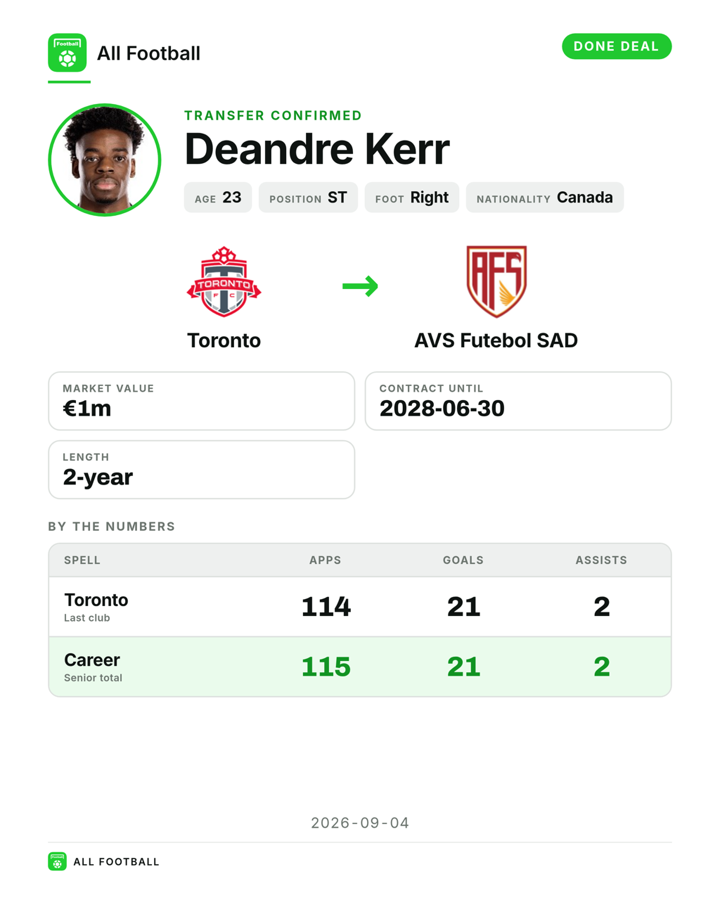Click the AVS Futebol SAD crest
The image size is (720, 900).
point(496,281)
